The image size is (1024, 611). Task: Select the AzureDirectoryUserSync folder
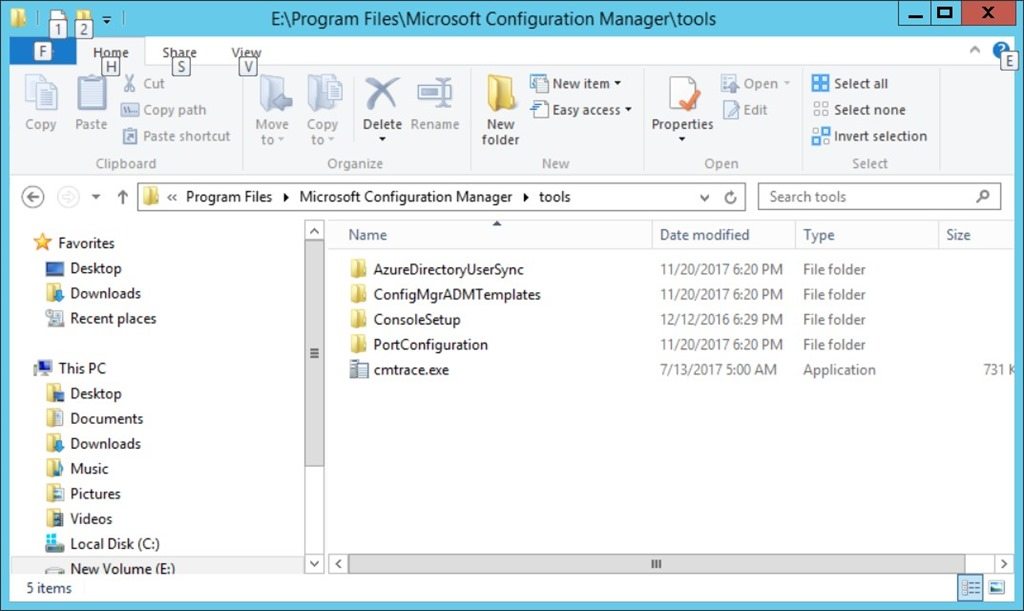pos(448,269)
